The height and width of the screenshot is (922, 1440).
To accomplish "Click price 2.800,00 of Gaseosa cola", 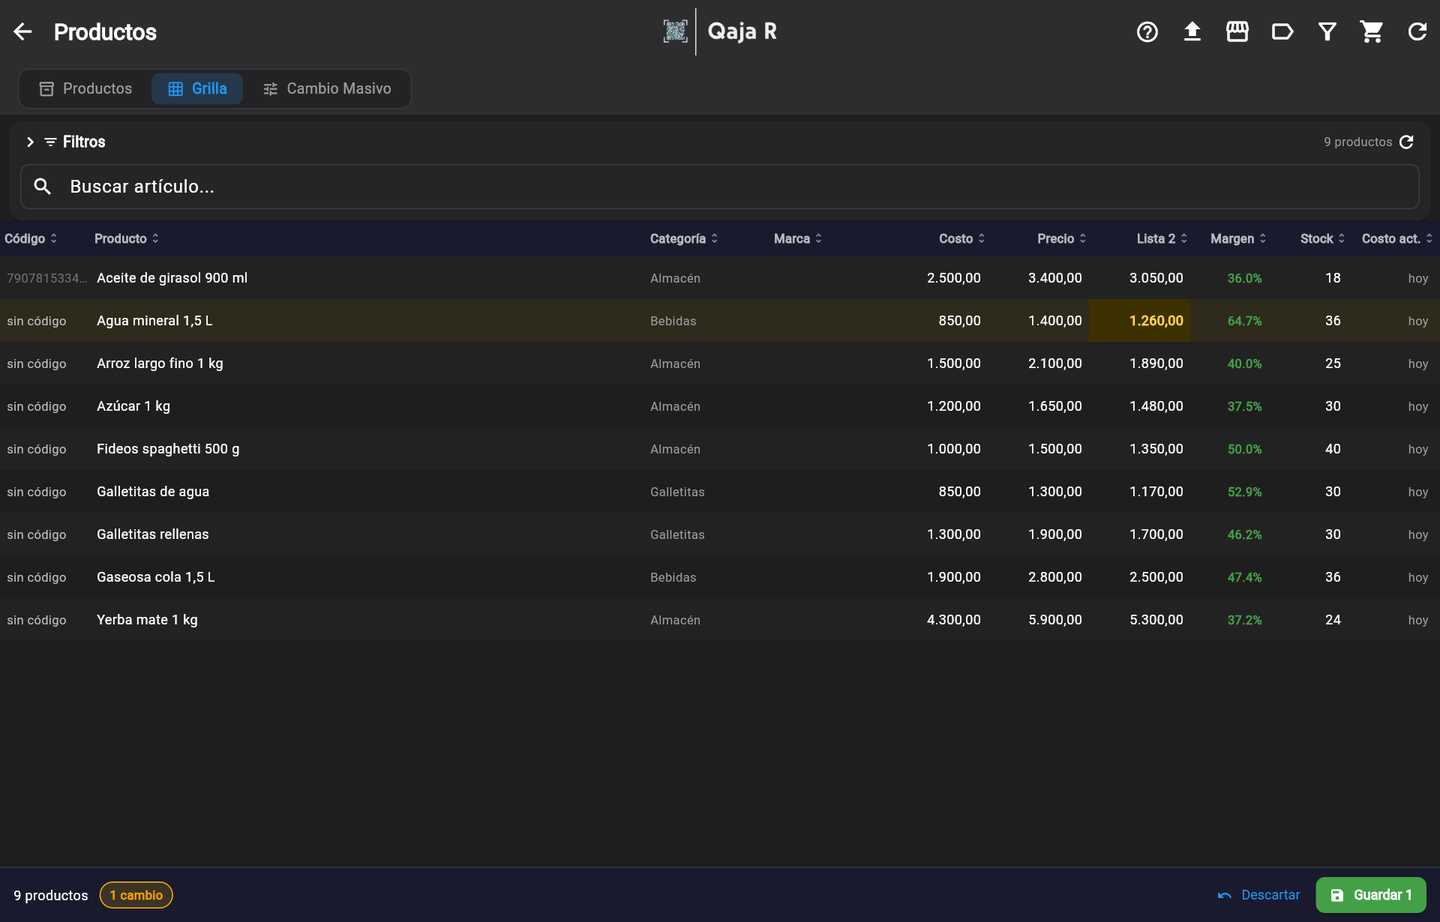I will pos(1055,577).
